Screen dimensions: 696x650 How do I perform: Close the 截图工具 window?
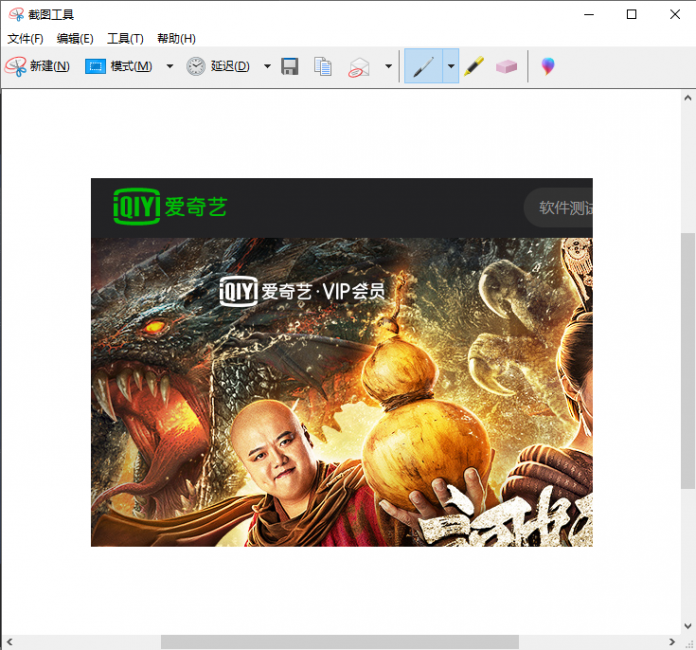pos(675,14)
